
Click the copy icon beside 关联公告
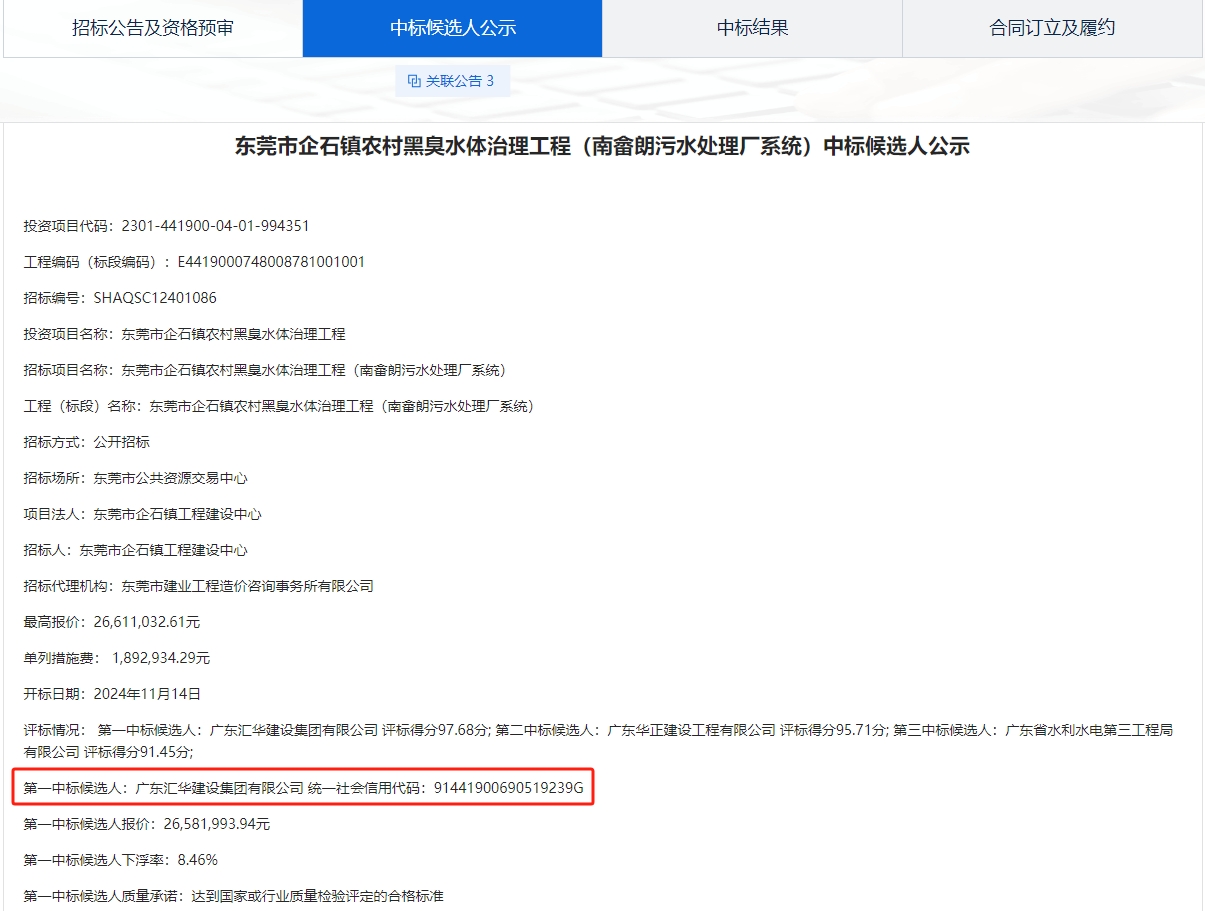[x=414, y=81]
